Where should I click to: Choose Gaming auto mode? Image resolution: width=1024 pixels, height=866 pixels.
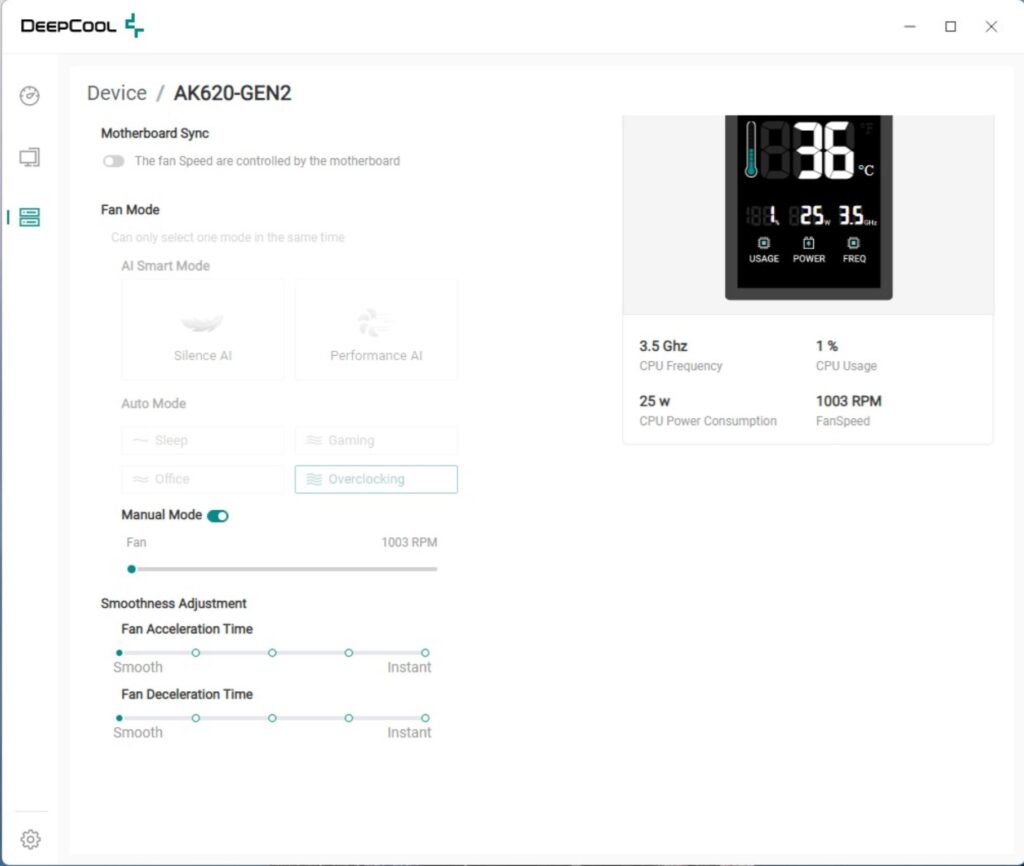[x=376, y=440]
